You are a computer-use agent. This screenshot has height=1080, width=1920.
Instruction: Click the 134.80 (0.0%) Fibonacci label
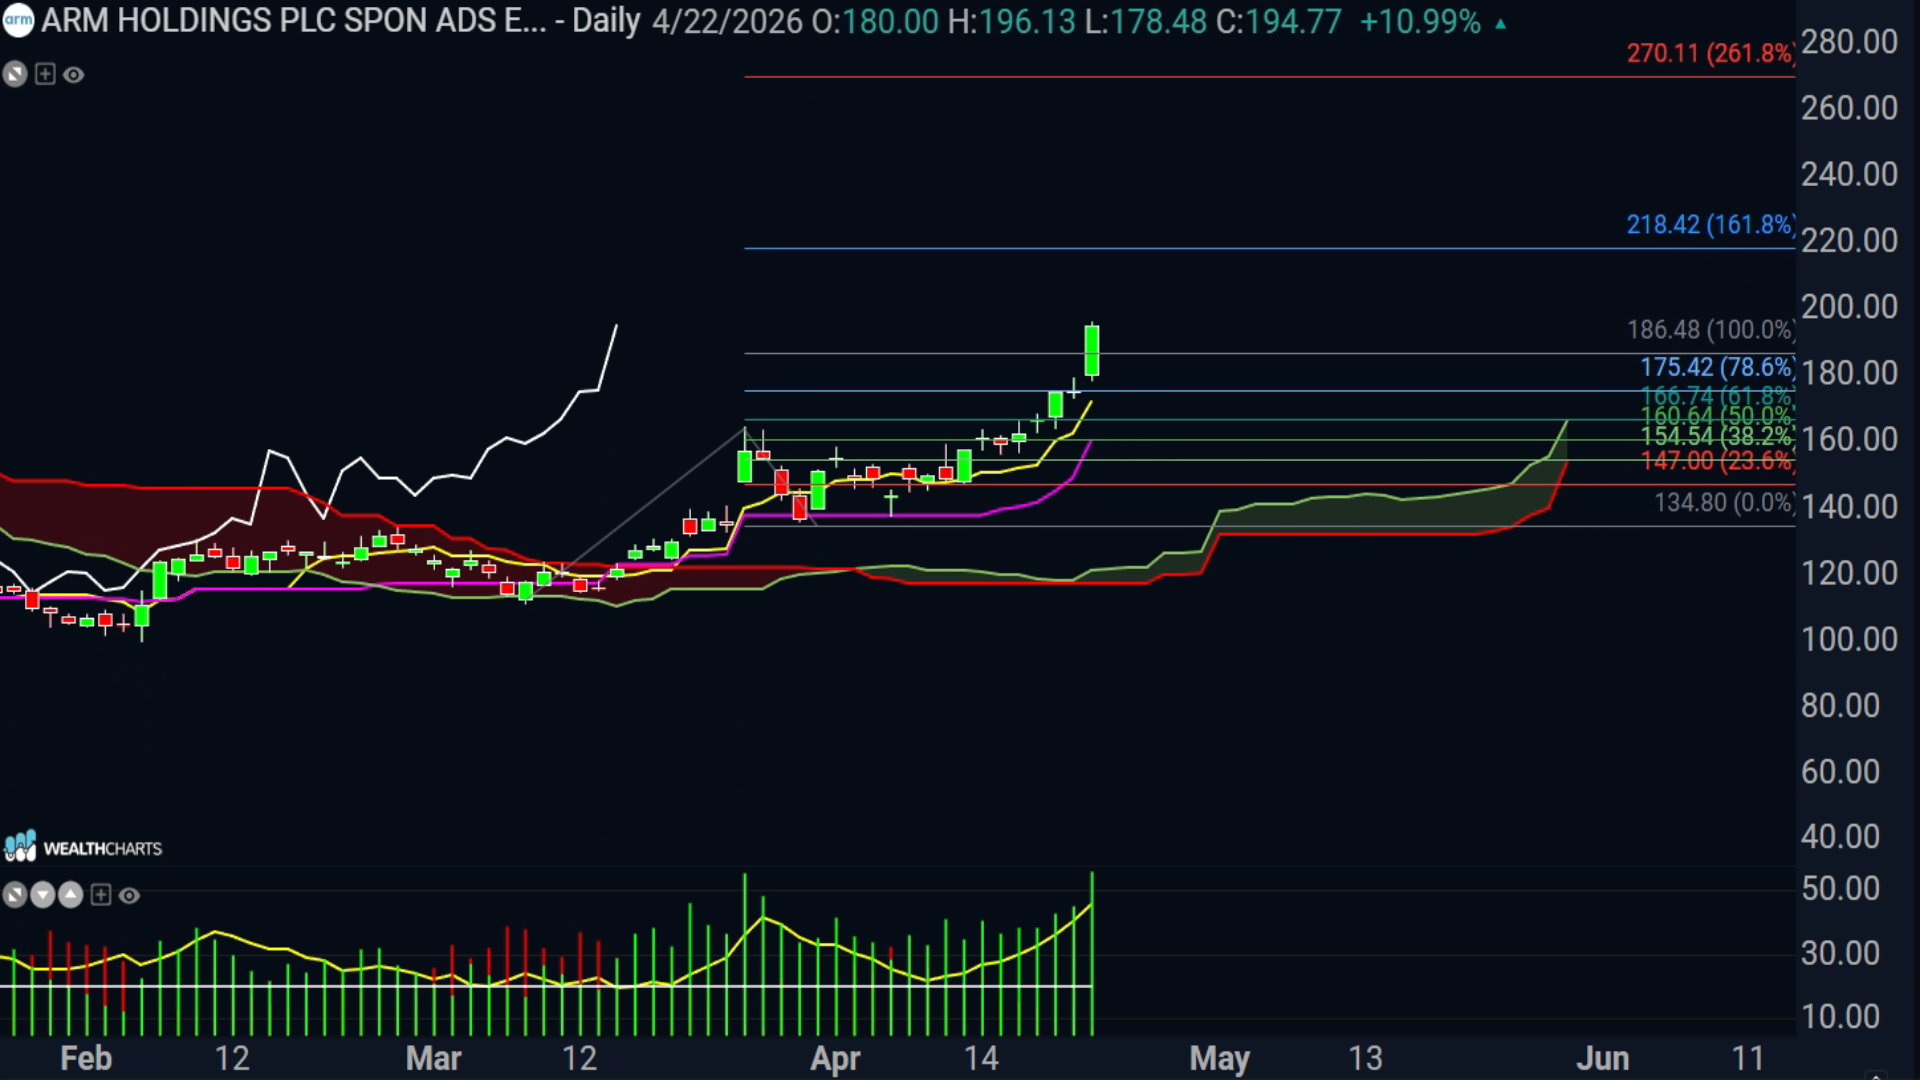coord(1723,502)
